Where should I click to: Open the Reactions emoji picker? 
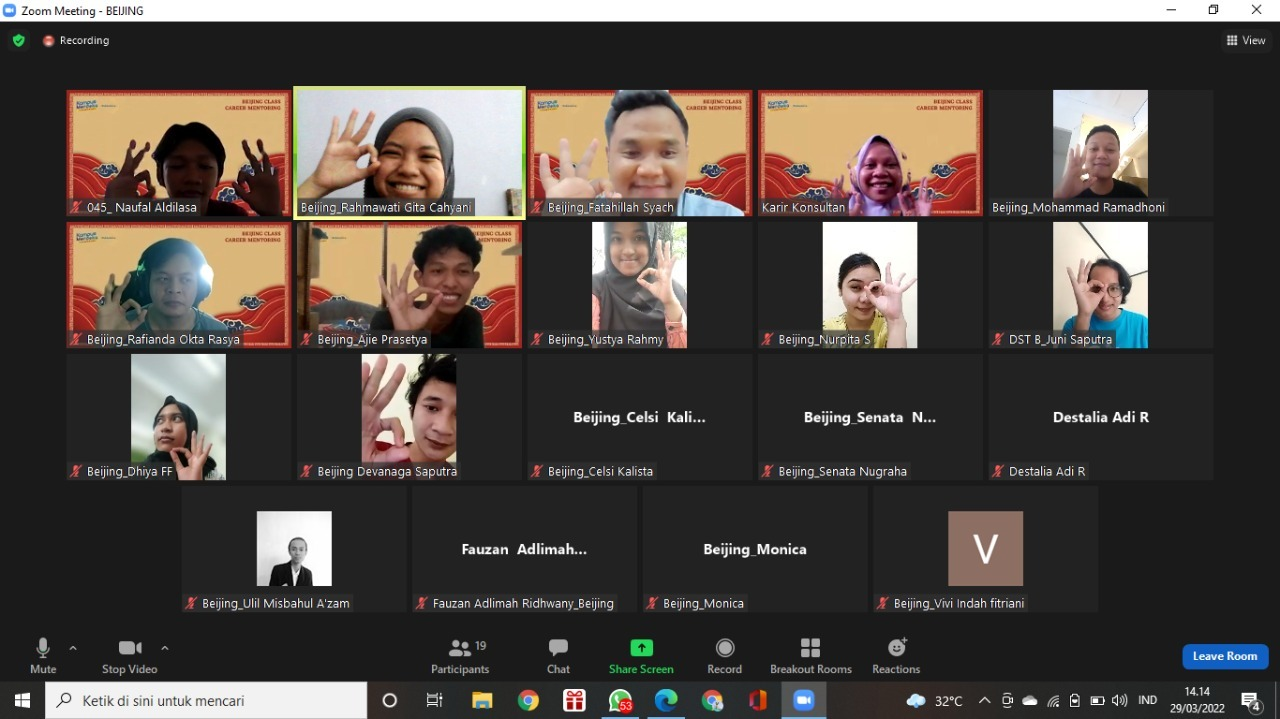pos(896,655)
